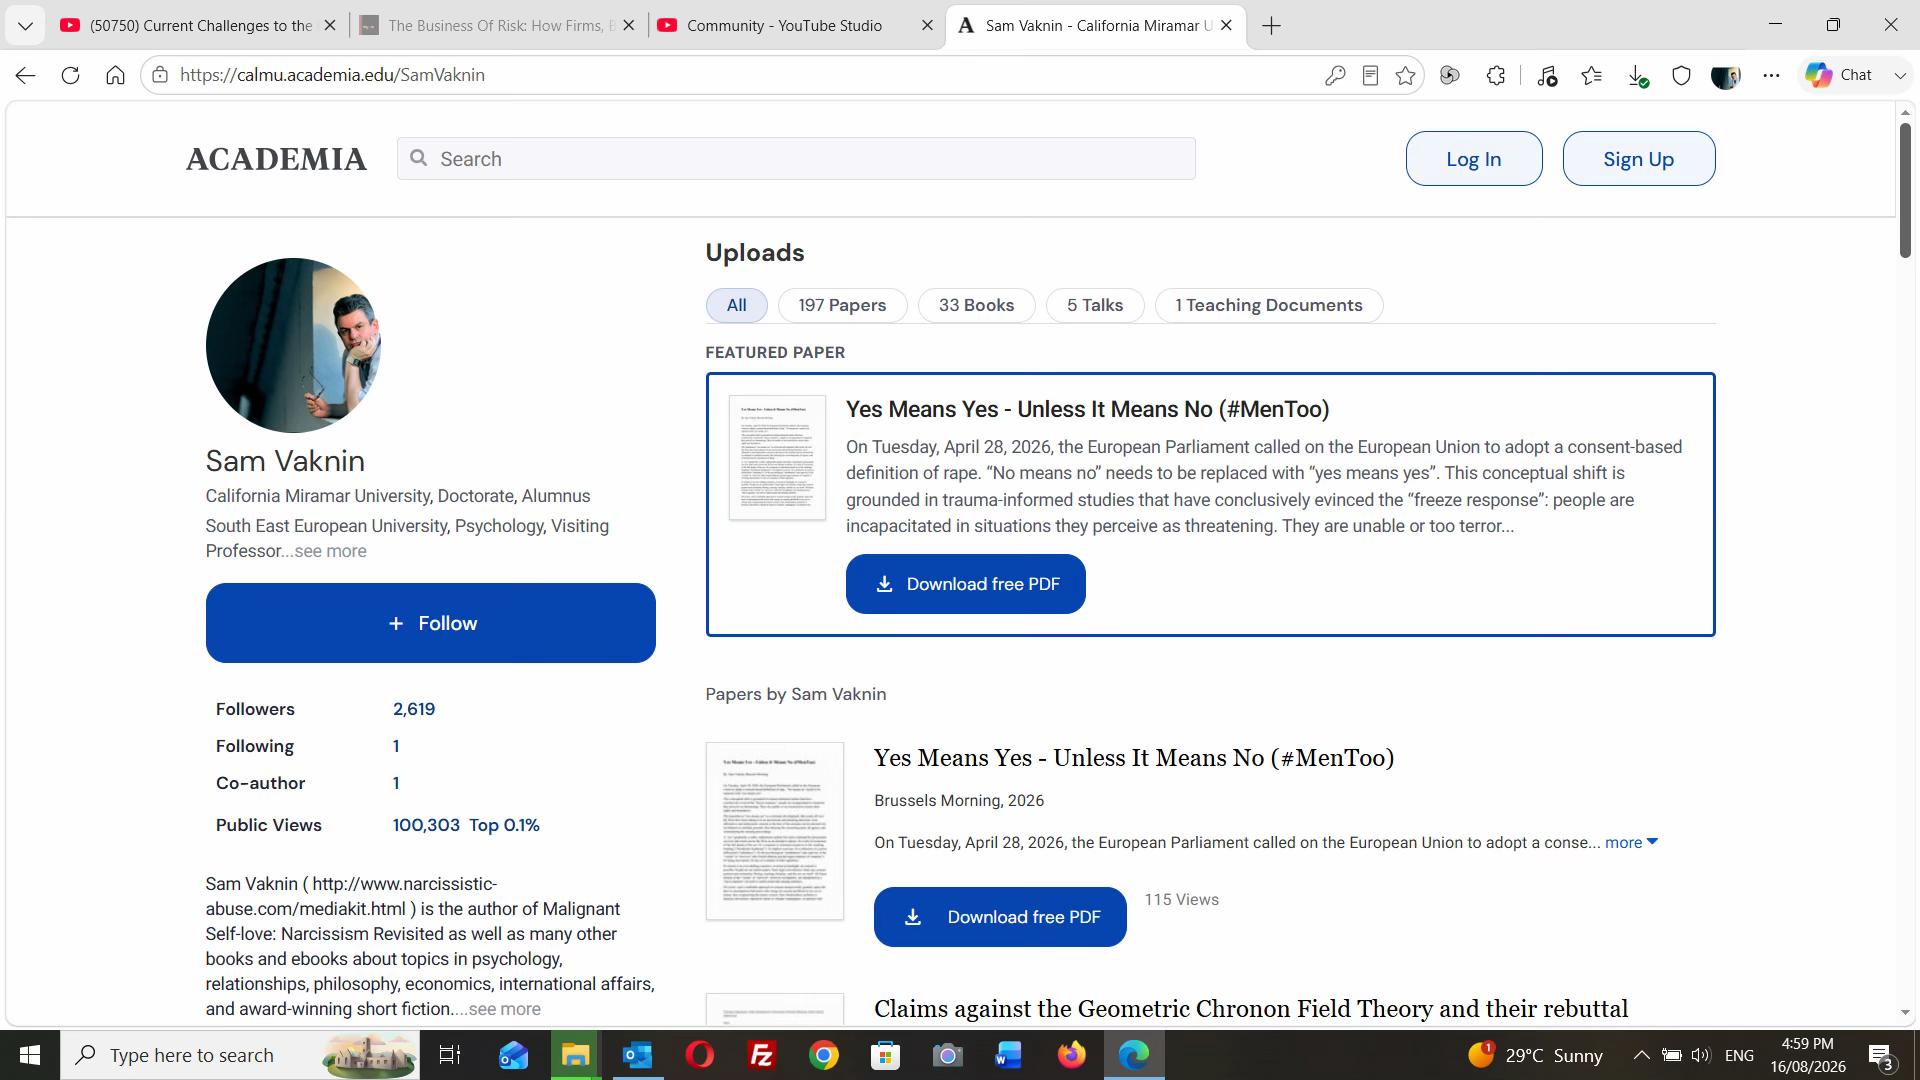This screenshot has width=1920, height=1080.
Task: Switch to Community - YouTube Studio tab
Action: [784, 25]
